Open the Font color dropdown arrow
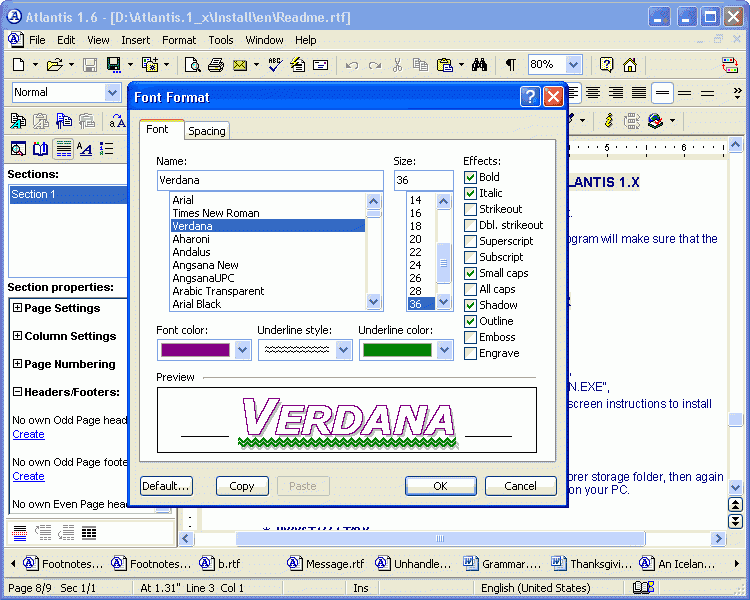 click(243, 350)
